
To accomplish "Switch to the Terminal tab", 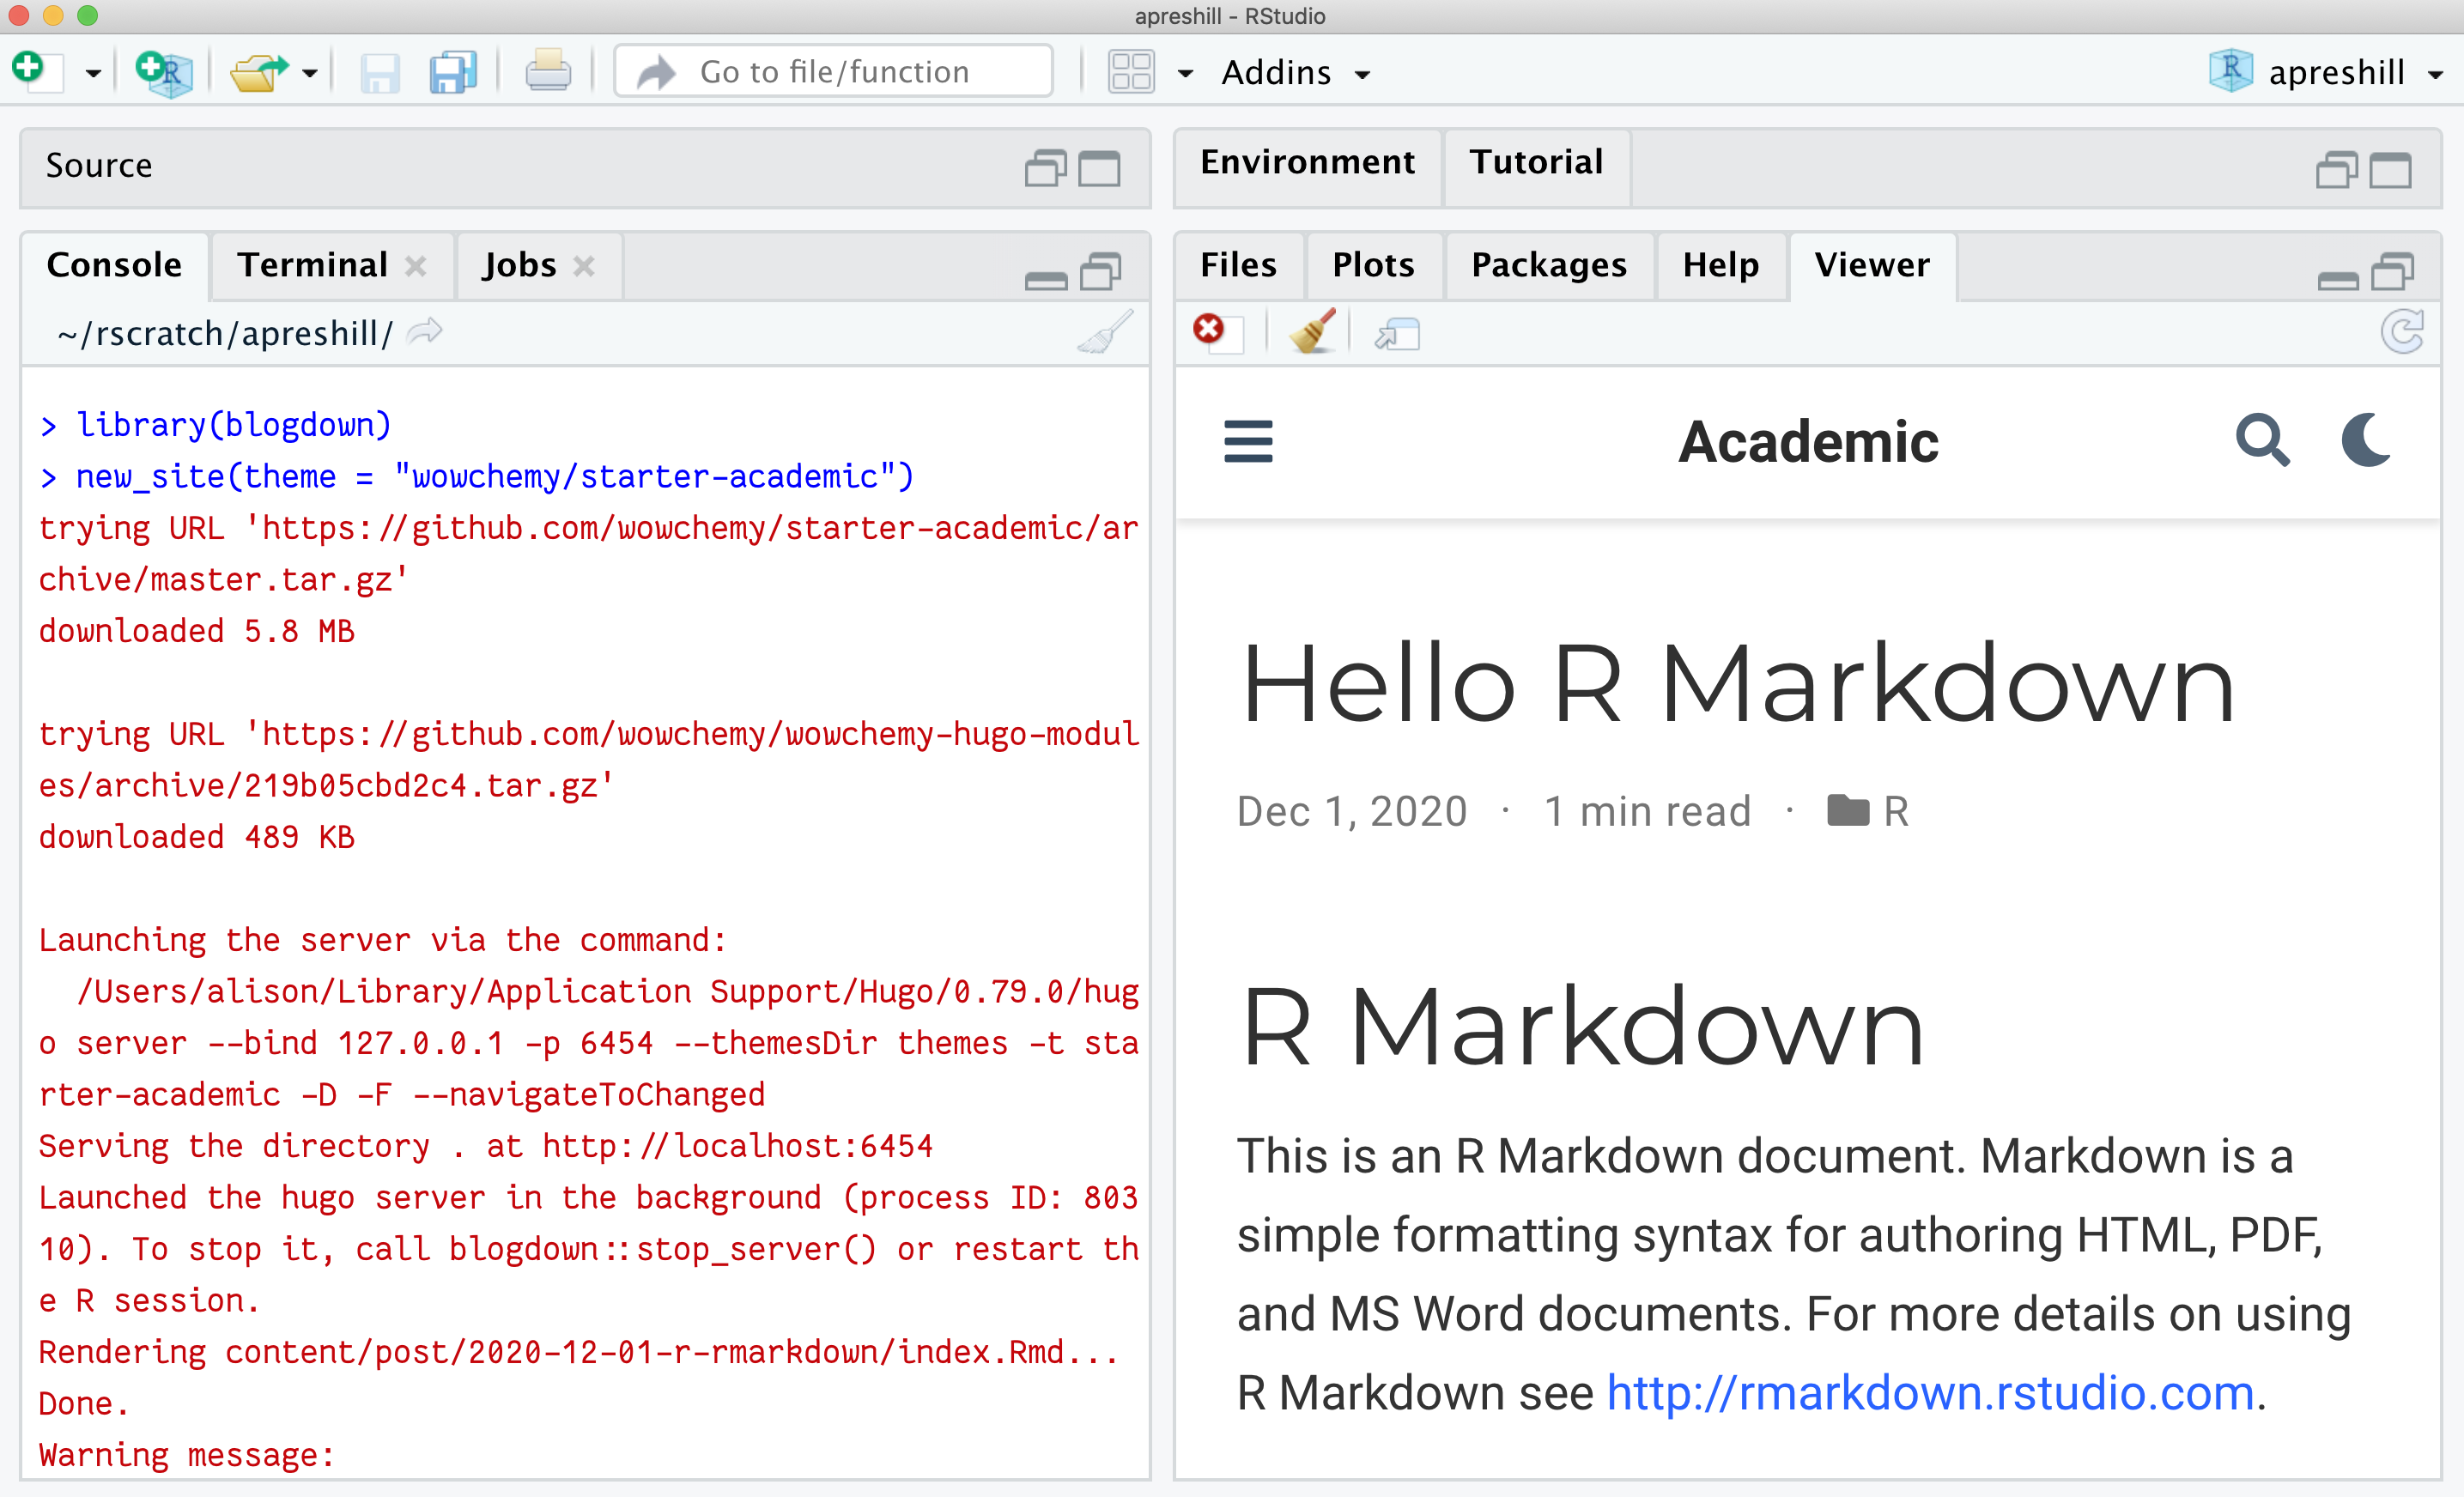I will (x=312, y=265).
